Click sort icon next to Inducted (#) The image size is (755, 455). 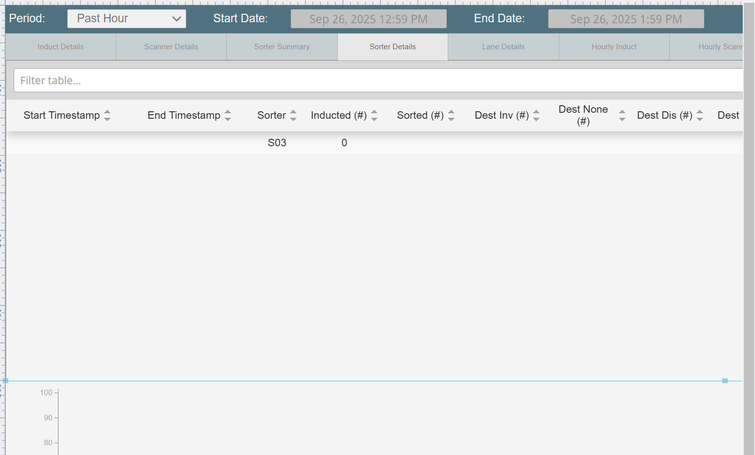click(374, 116)
